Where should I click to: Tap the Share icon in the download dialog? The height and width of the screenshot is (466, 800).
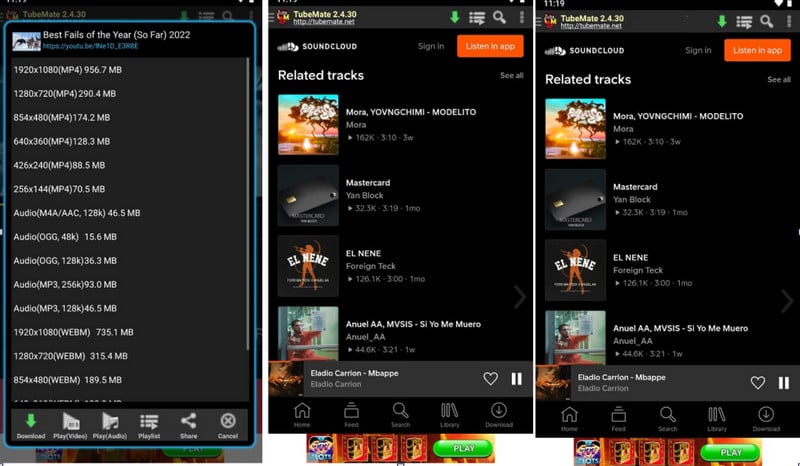[188, 425]
